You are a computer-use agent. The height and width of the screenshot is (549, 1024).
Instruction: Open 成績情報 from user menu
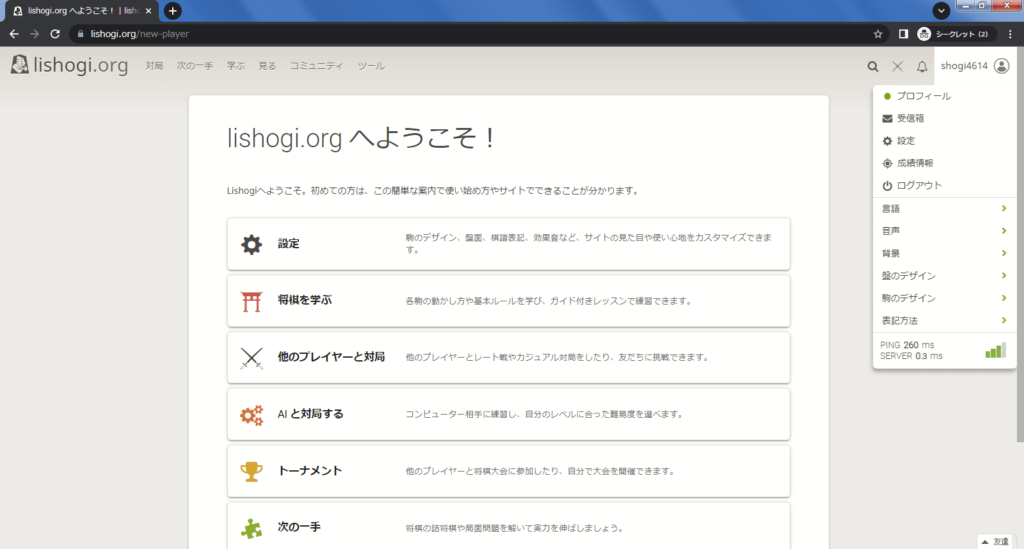944,163
